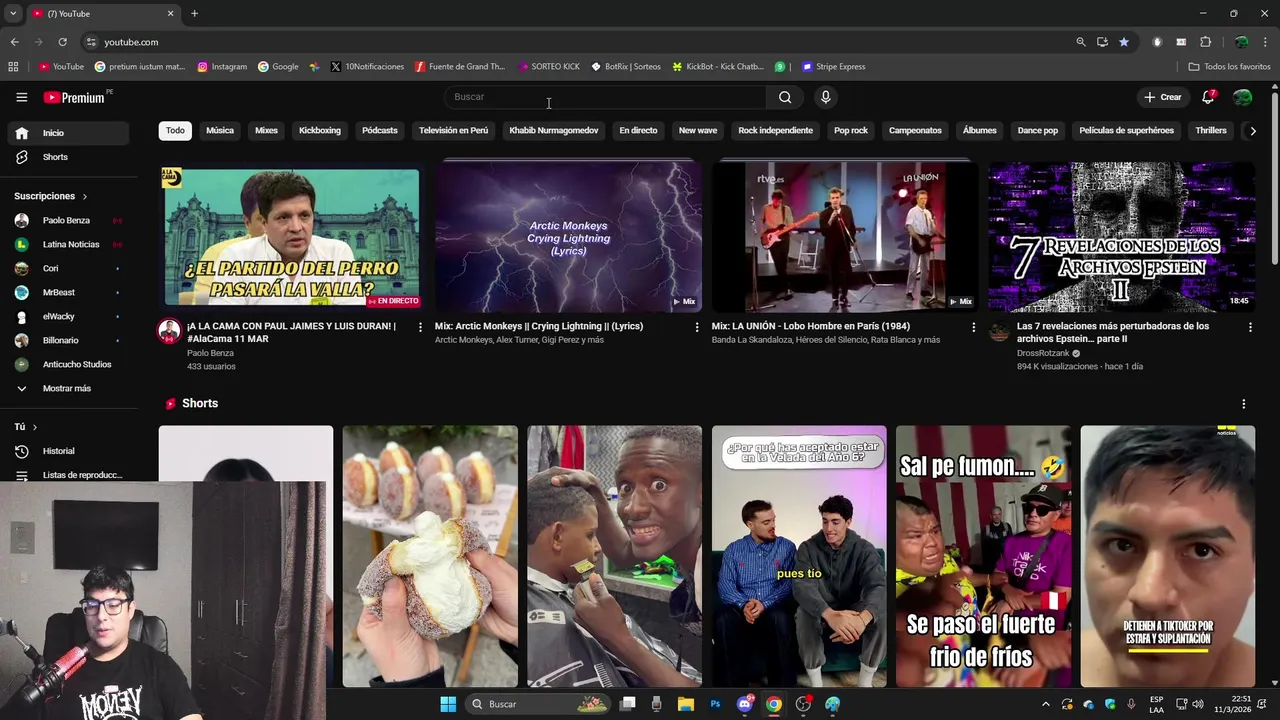Screen dimensions: 1280x720
Task: Open 7 revelaciones archivos Epstein thumbnail
Action: [x=1122, y=237]
